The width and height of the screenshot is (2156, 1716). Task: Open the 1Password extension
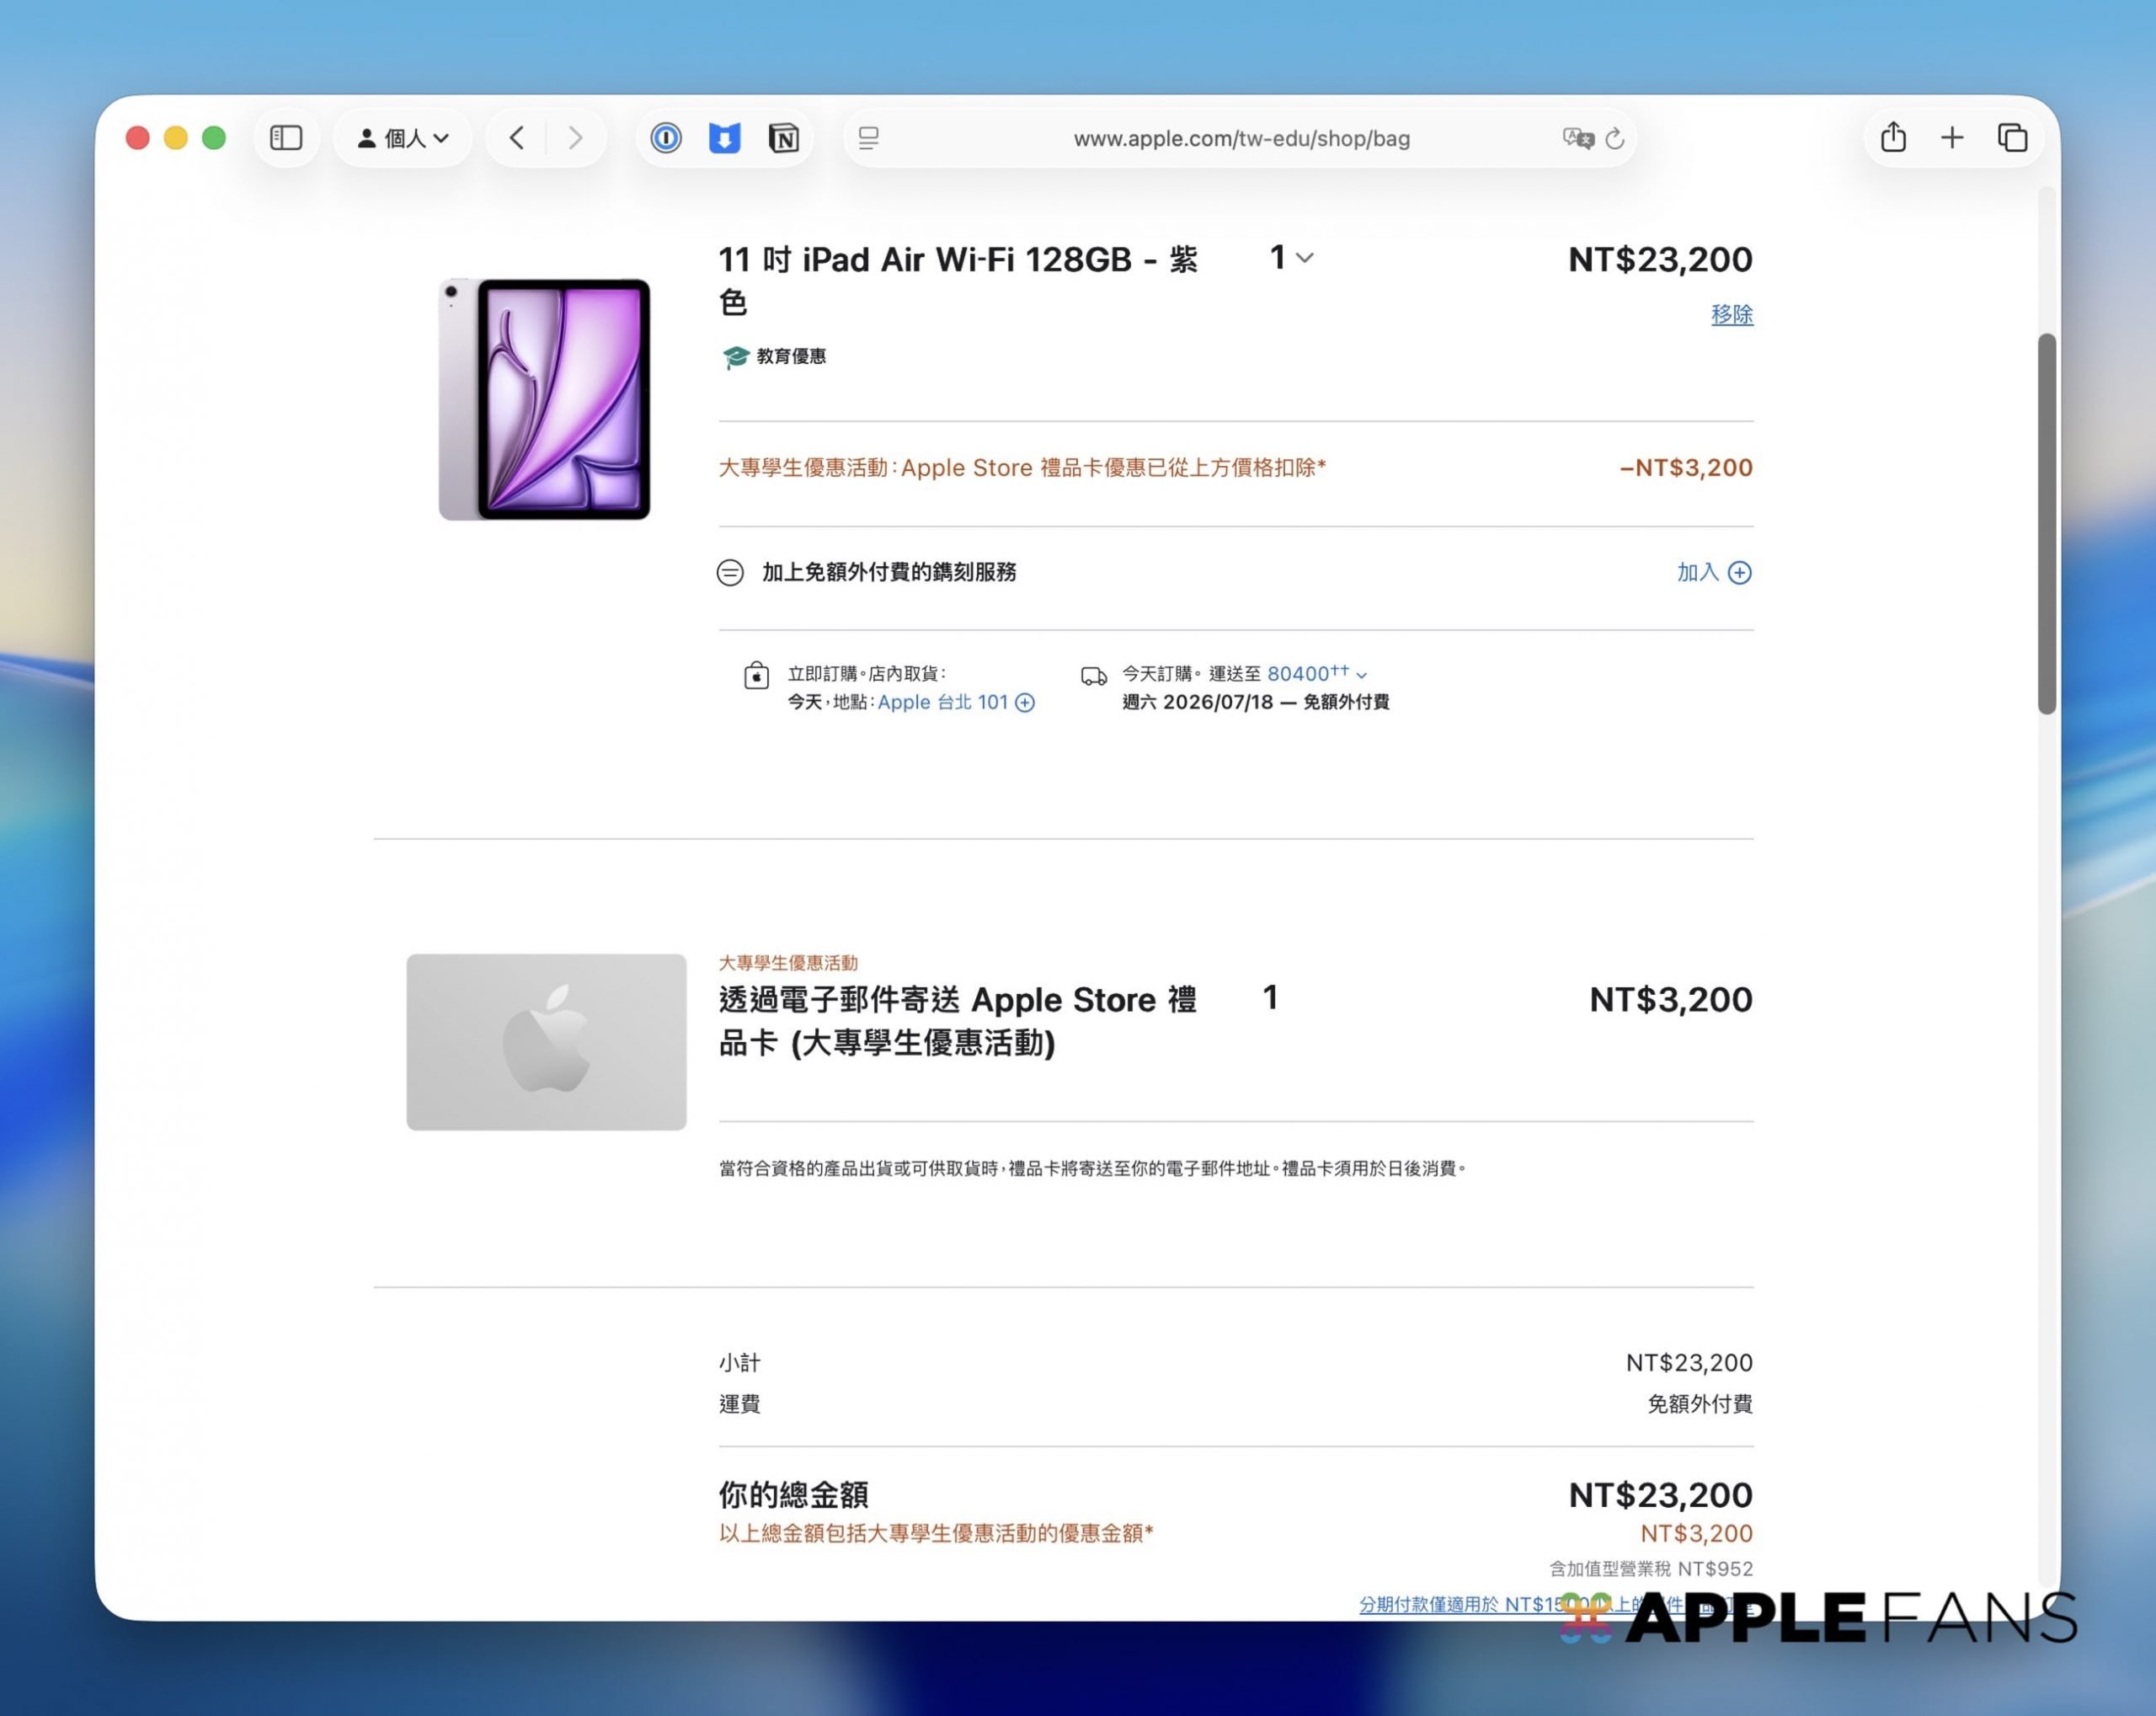[x=666, y=138]
